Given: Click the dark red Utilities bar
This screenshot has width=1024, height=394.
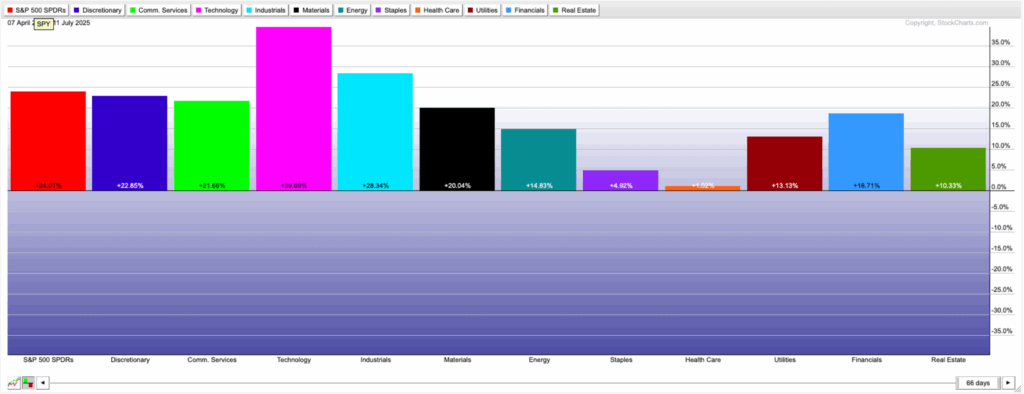Looking at the screenshot, I should click(x=784, y=163).
